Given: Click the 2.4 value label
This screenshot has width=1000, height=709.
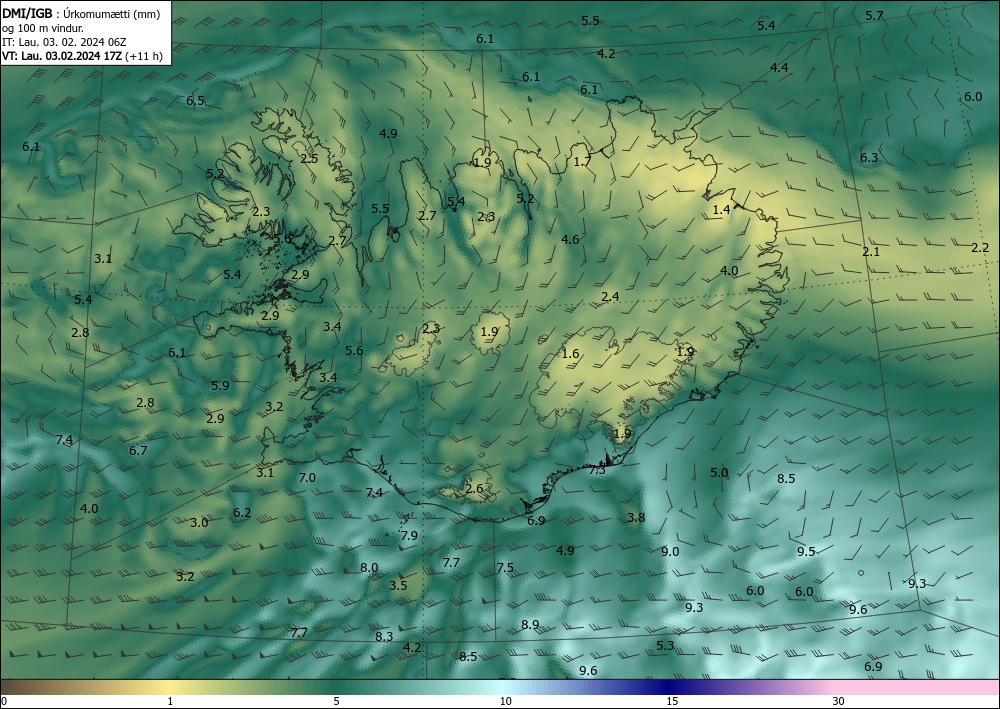Looking at the screenshot, I should (x=610, y=296).
